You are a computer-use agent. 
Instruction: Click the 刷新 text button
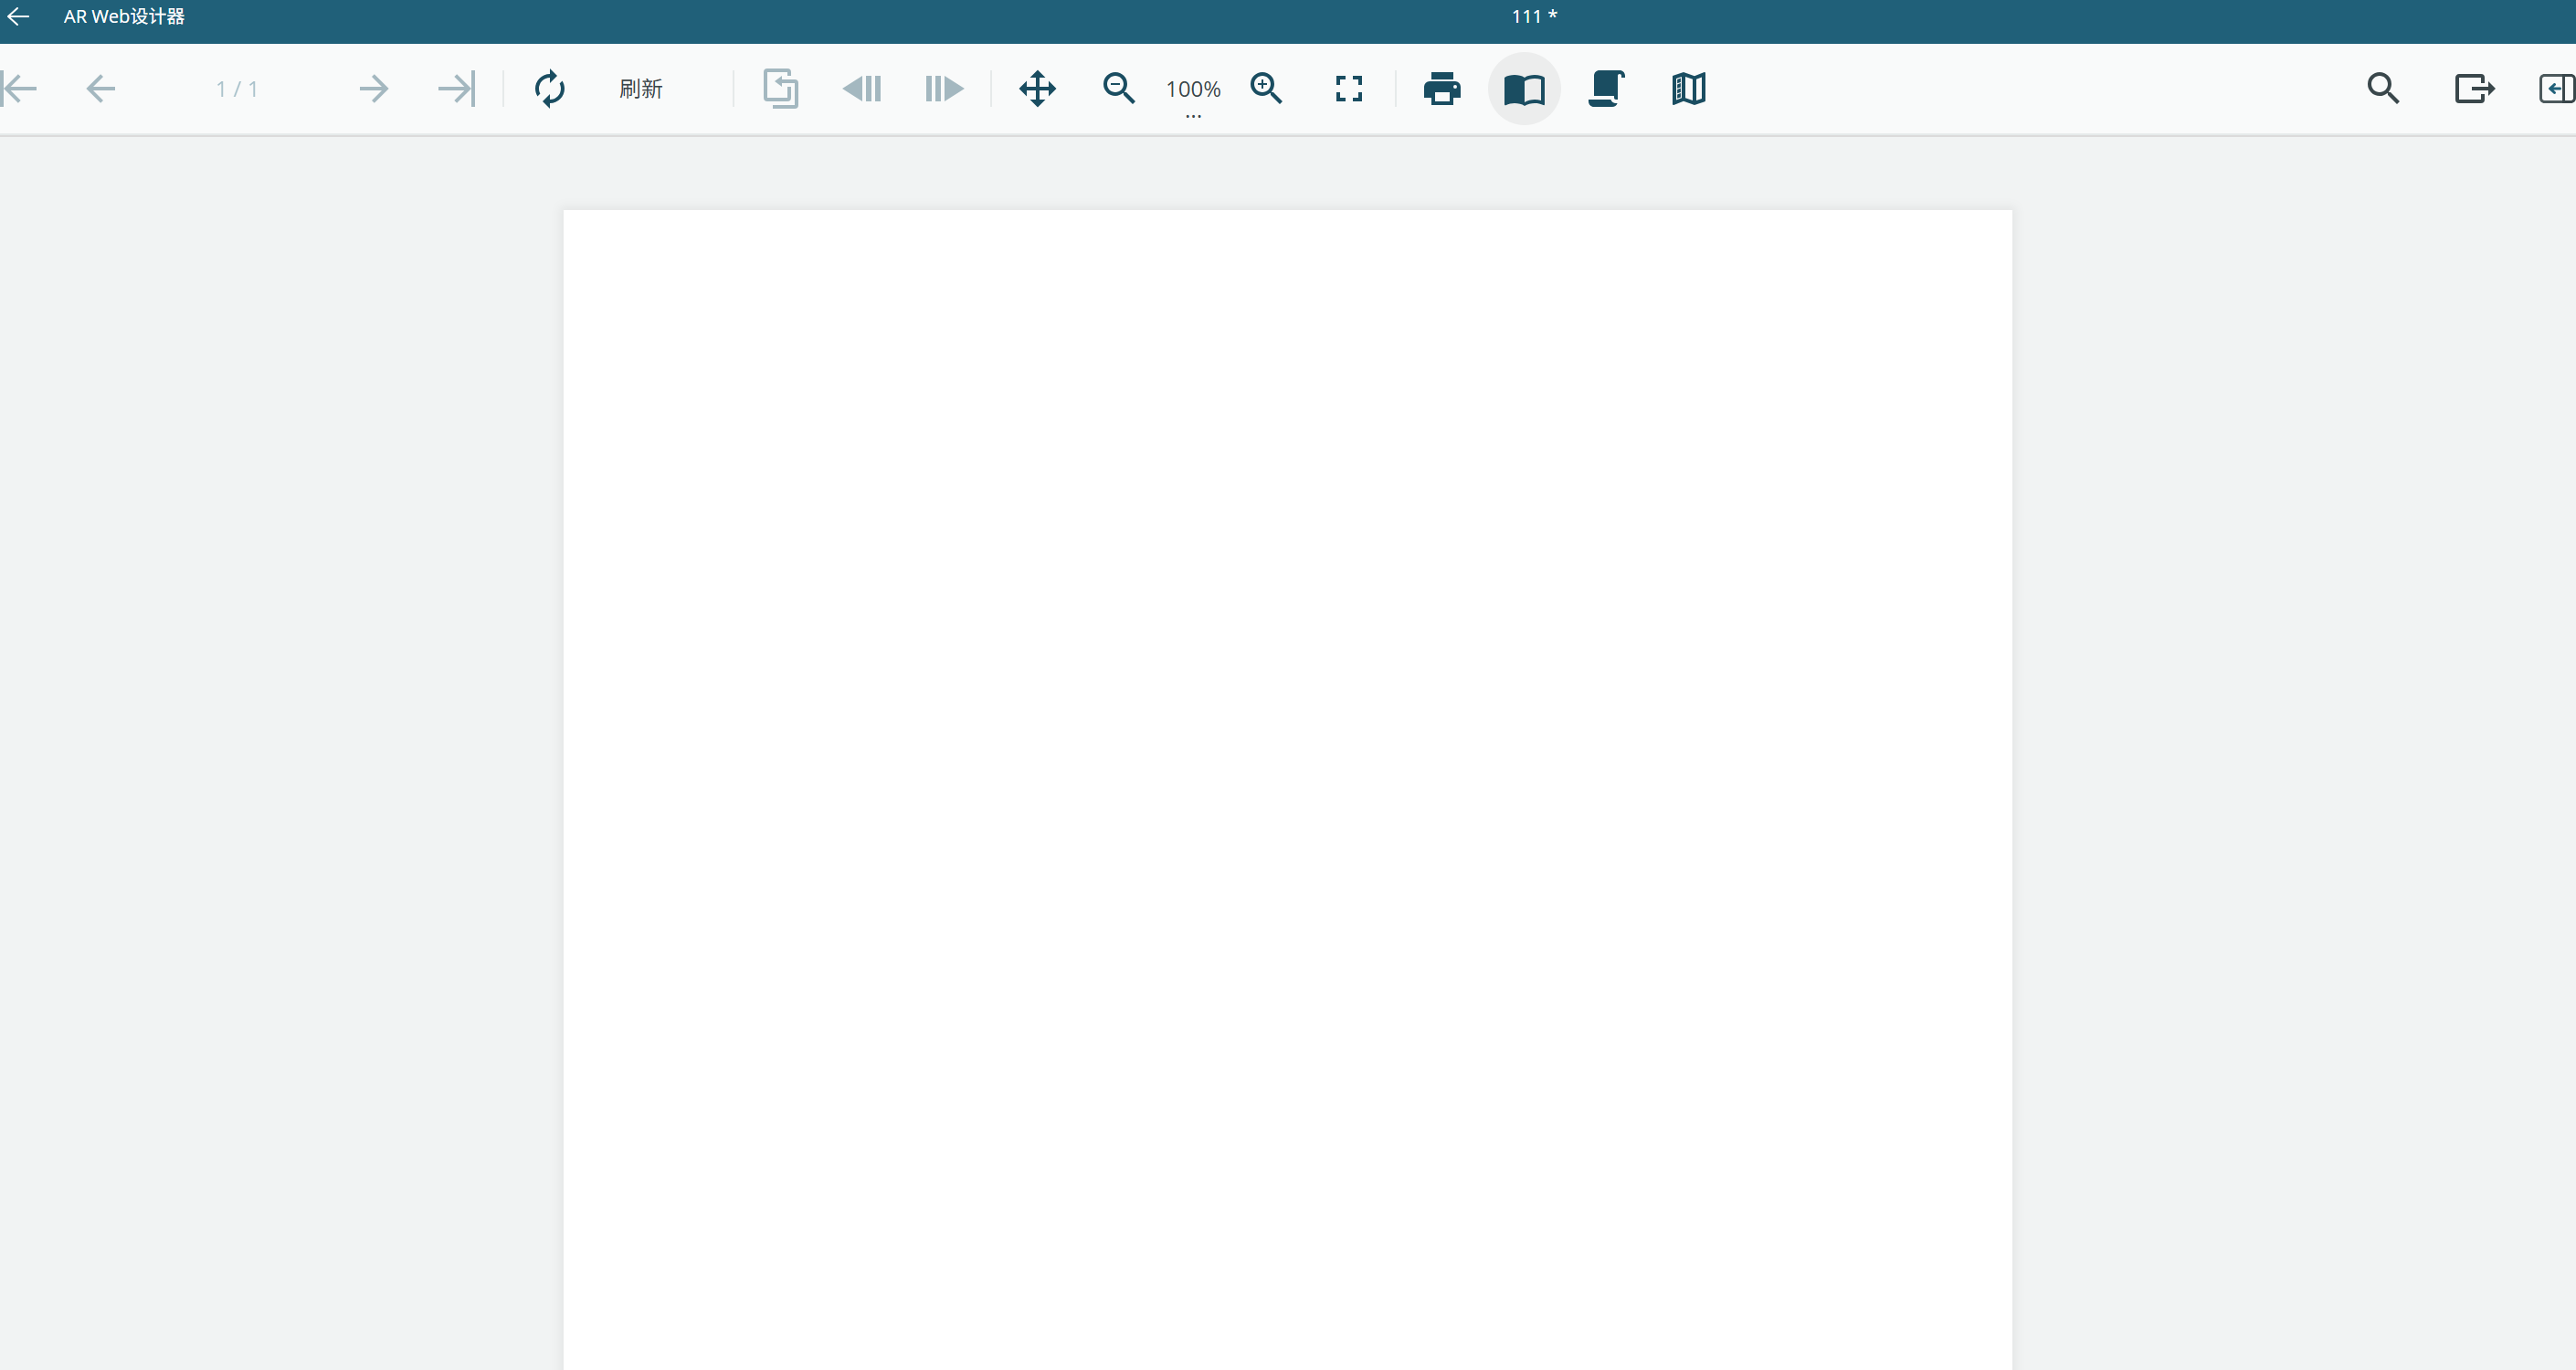[x=641, y=89]
